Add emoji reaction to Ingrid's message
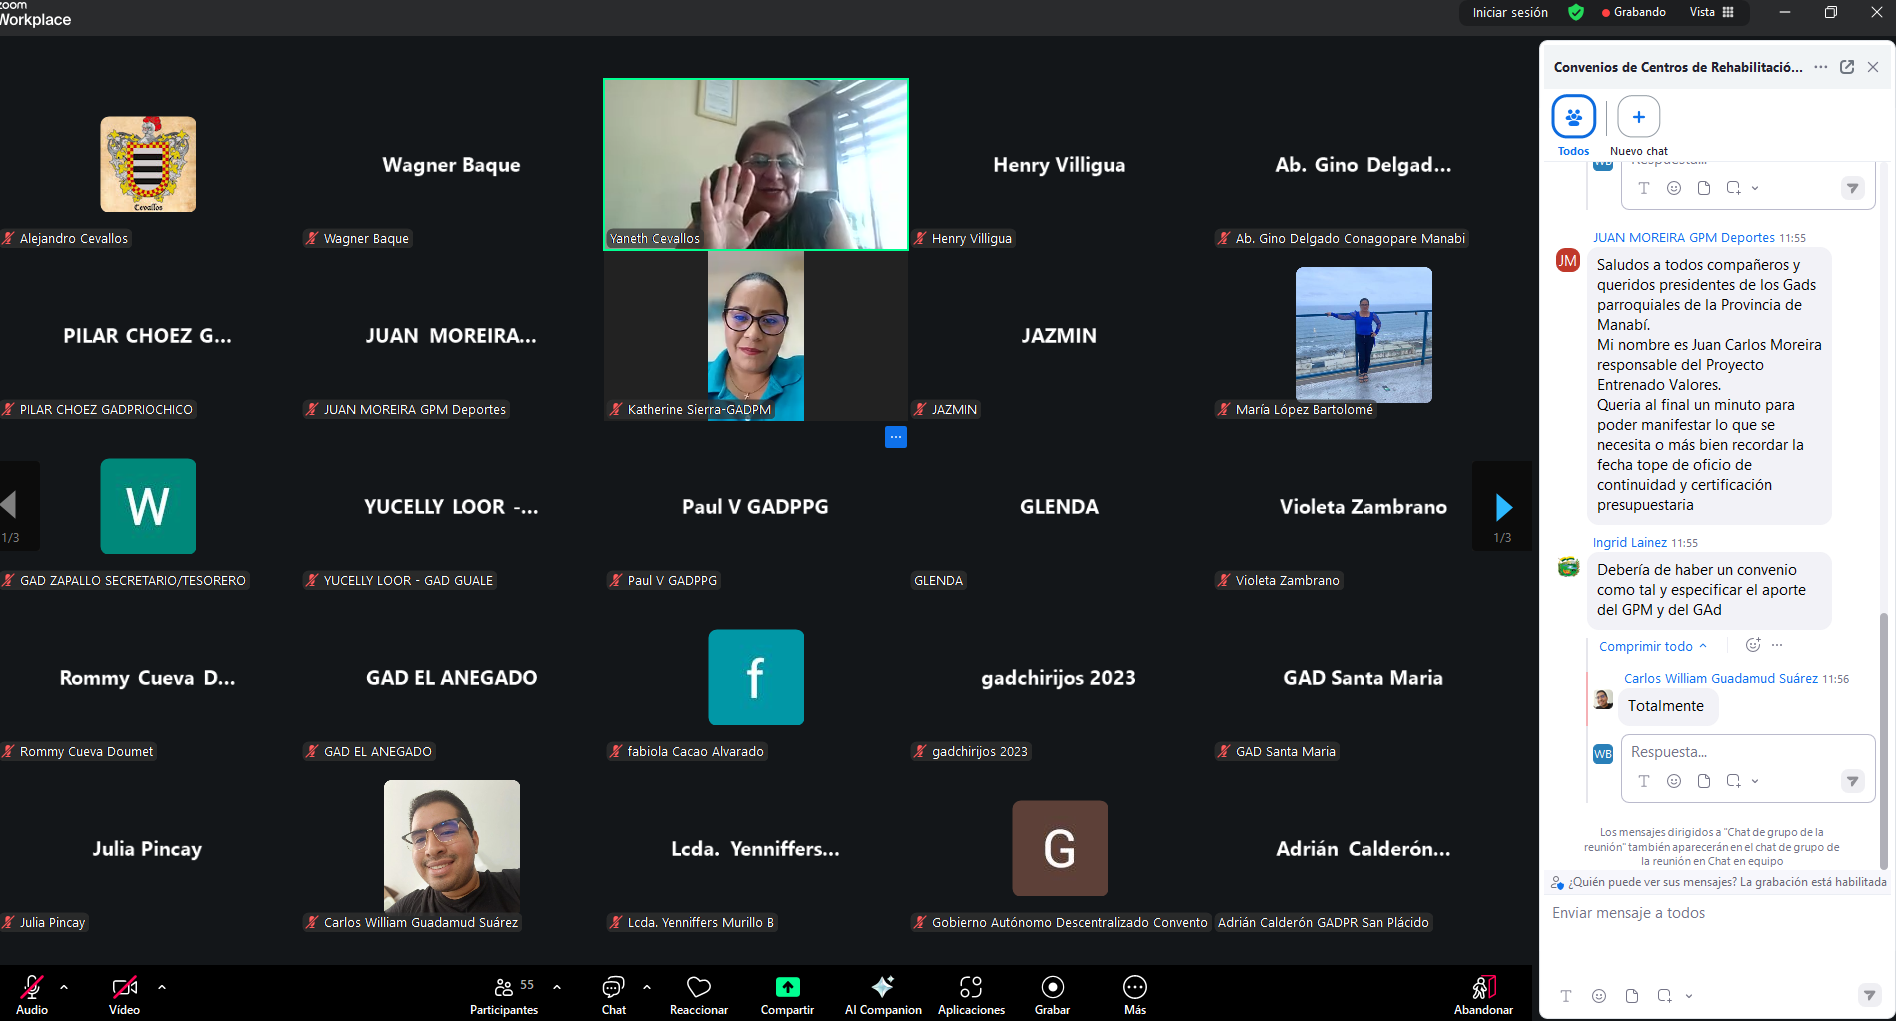The width and height of the screenshot is (1896, 1021). (x=1752, y=646)
